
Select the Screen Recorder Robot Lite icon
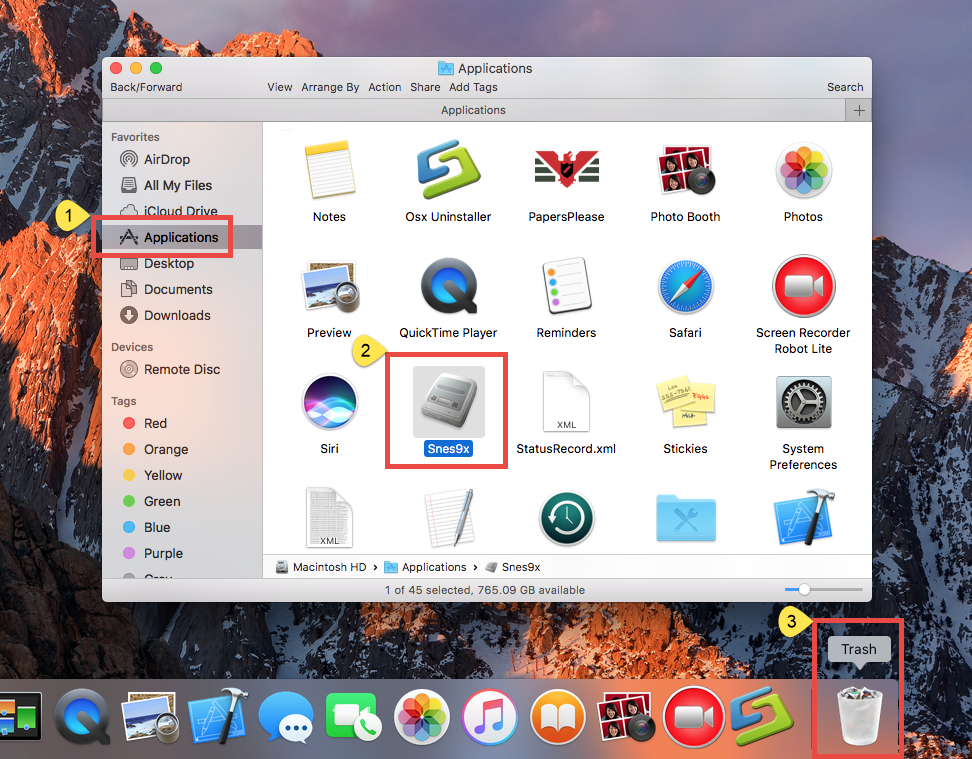click(x=803, y=286)
